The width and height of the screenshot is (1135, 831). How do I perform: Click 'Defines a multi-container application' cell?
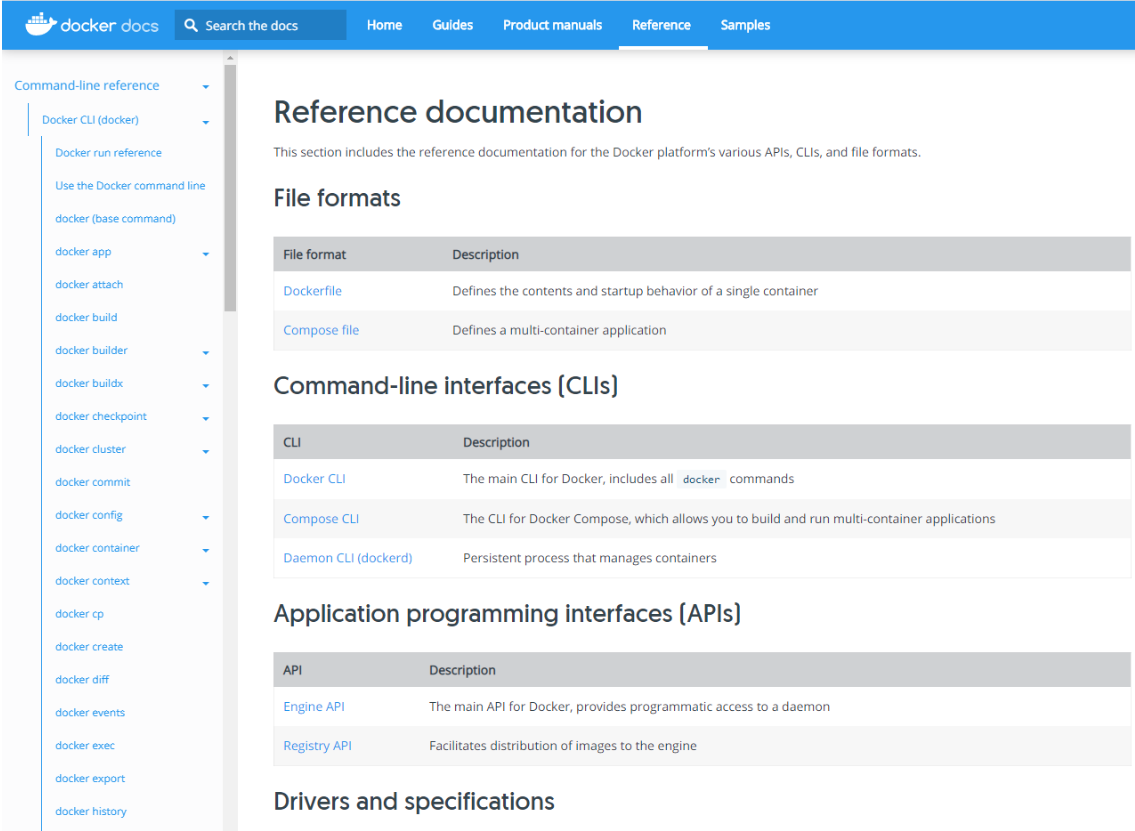pyautogui.click(x=559, y=330)
